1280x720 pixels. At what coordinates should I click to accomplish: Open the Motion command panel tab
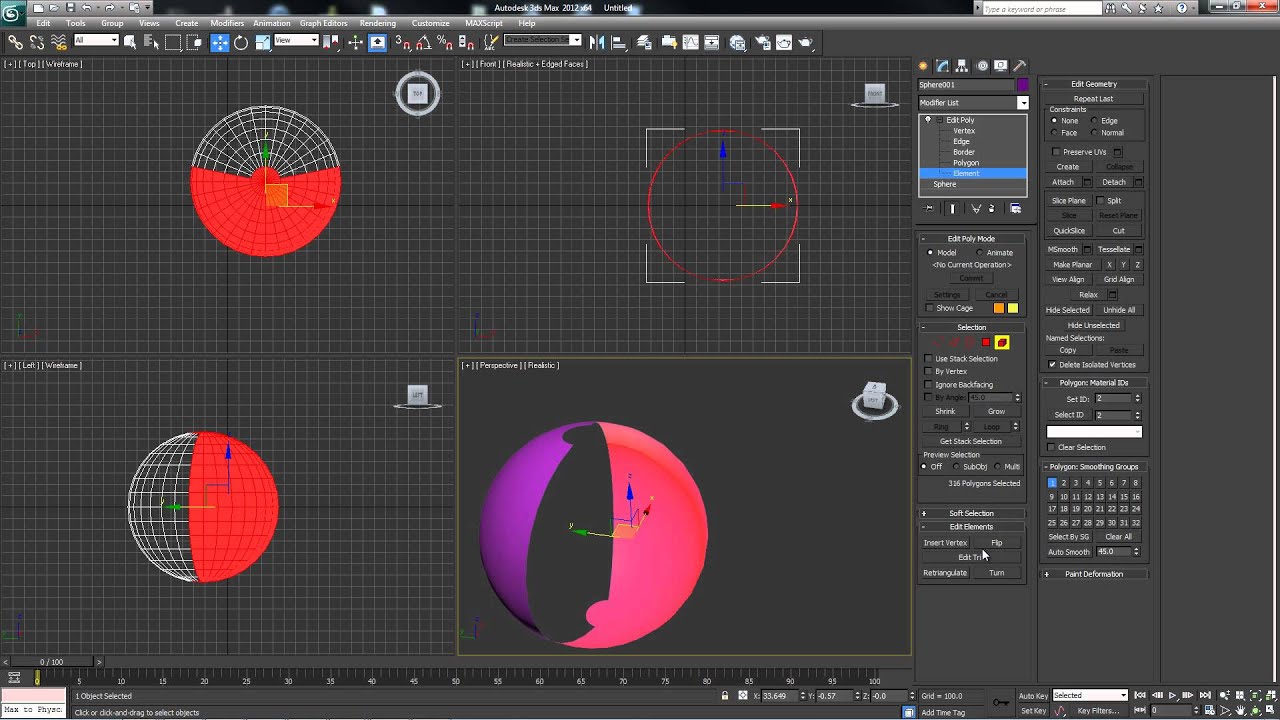coord(982,66)
